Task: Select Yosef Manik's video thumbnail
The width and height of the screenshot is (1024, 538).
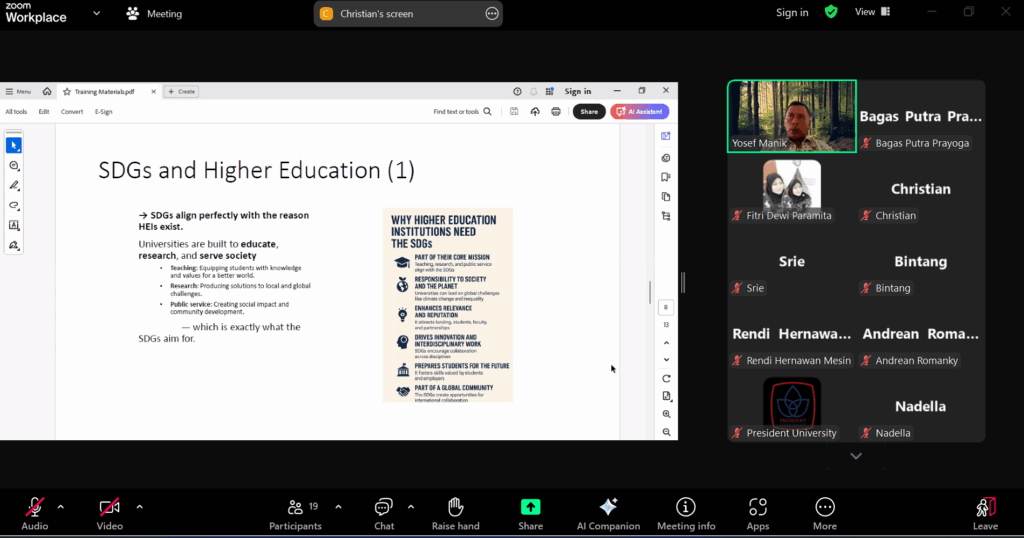Action: 791,116
